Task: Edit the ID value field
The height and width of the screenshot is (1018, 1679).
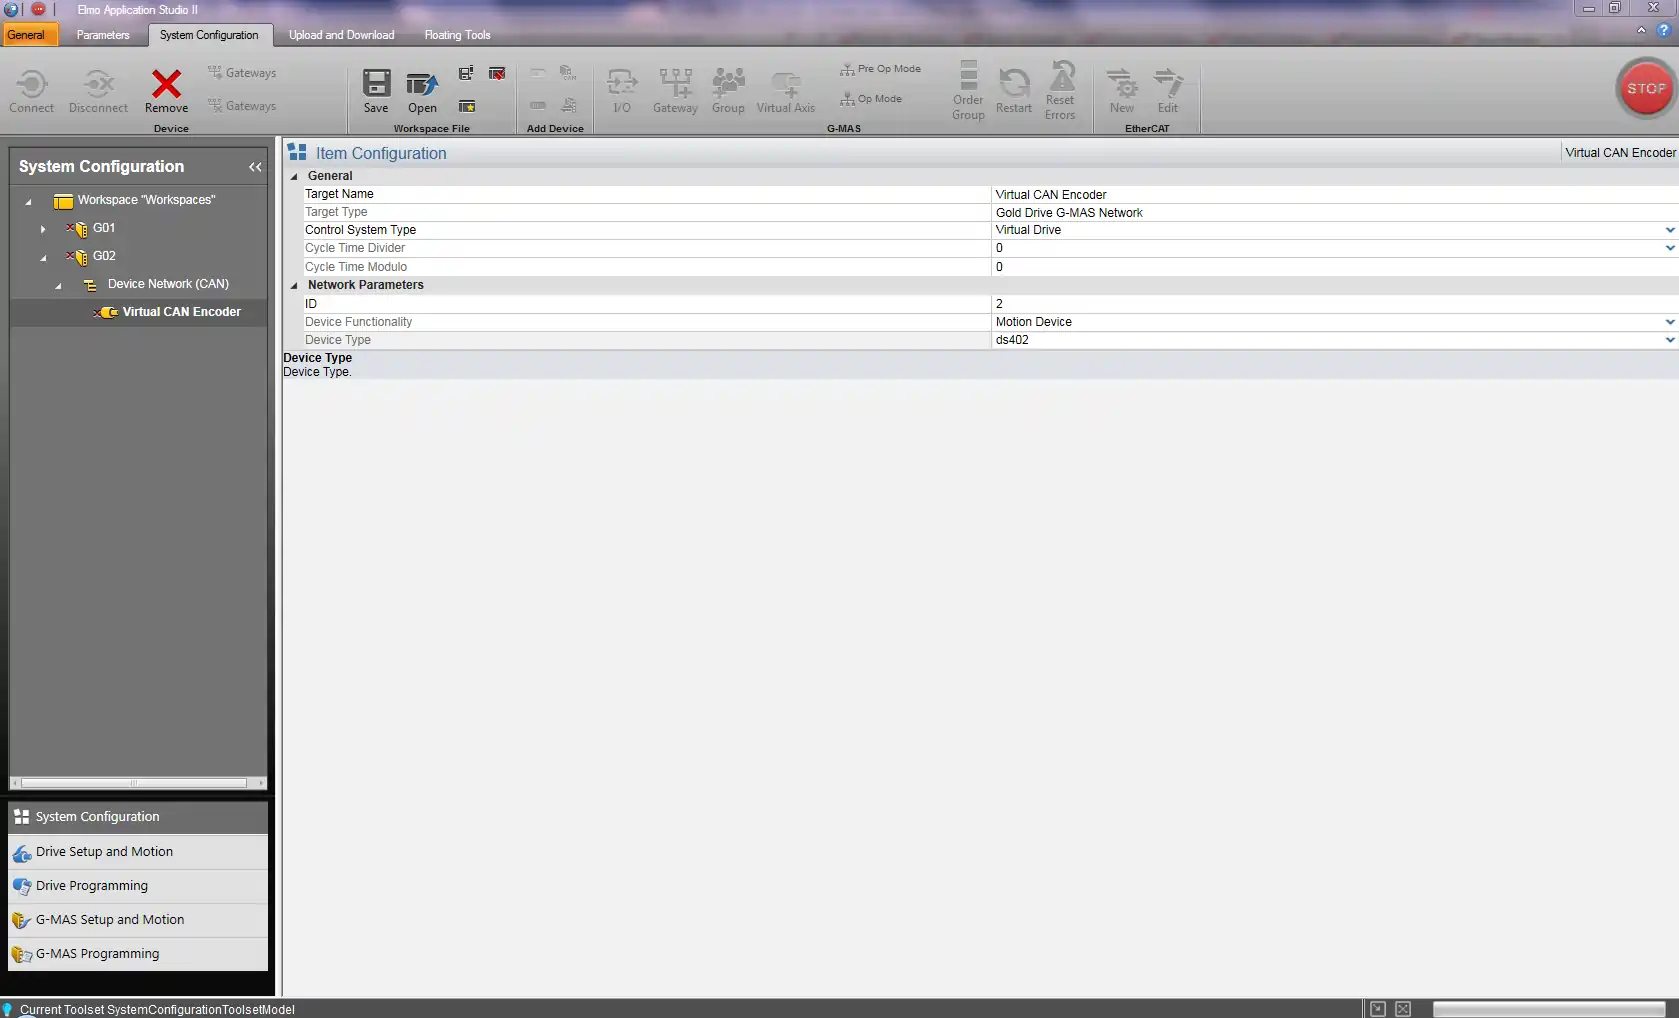Action: (x=1334, y=303)
